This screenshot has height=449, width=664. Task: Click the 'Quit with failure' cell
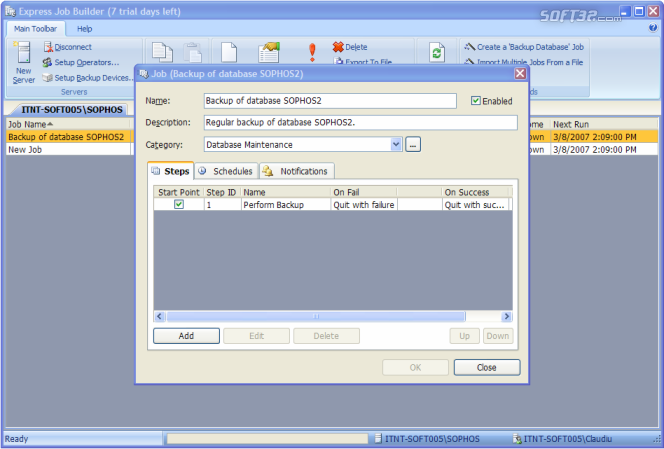364,205
